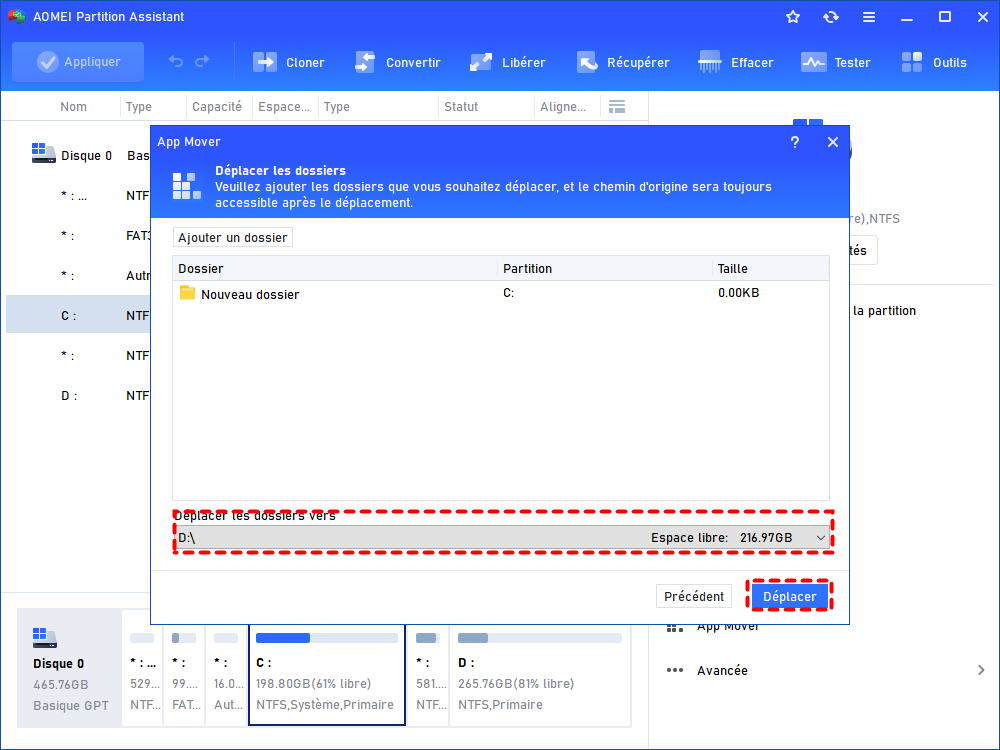Click the star favorite icon in title bar

click(792, 16)
